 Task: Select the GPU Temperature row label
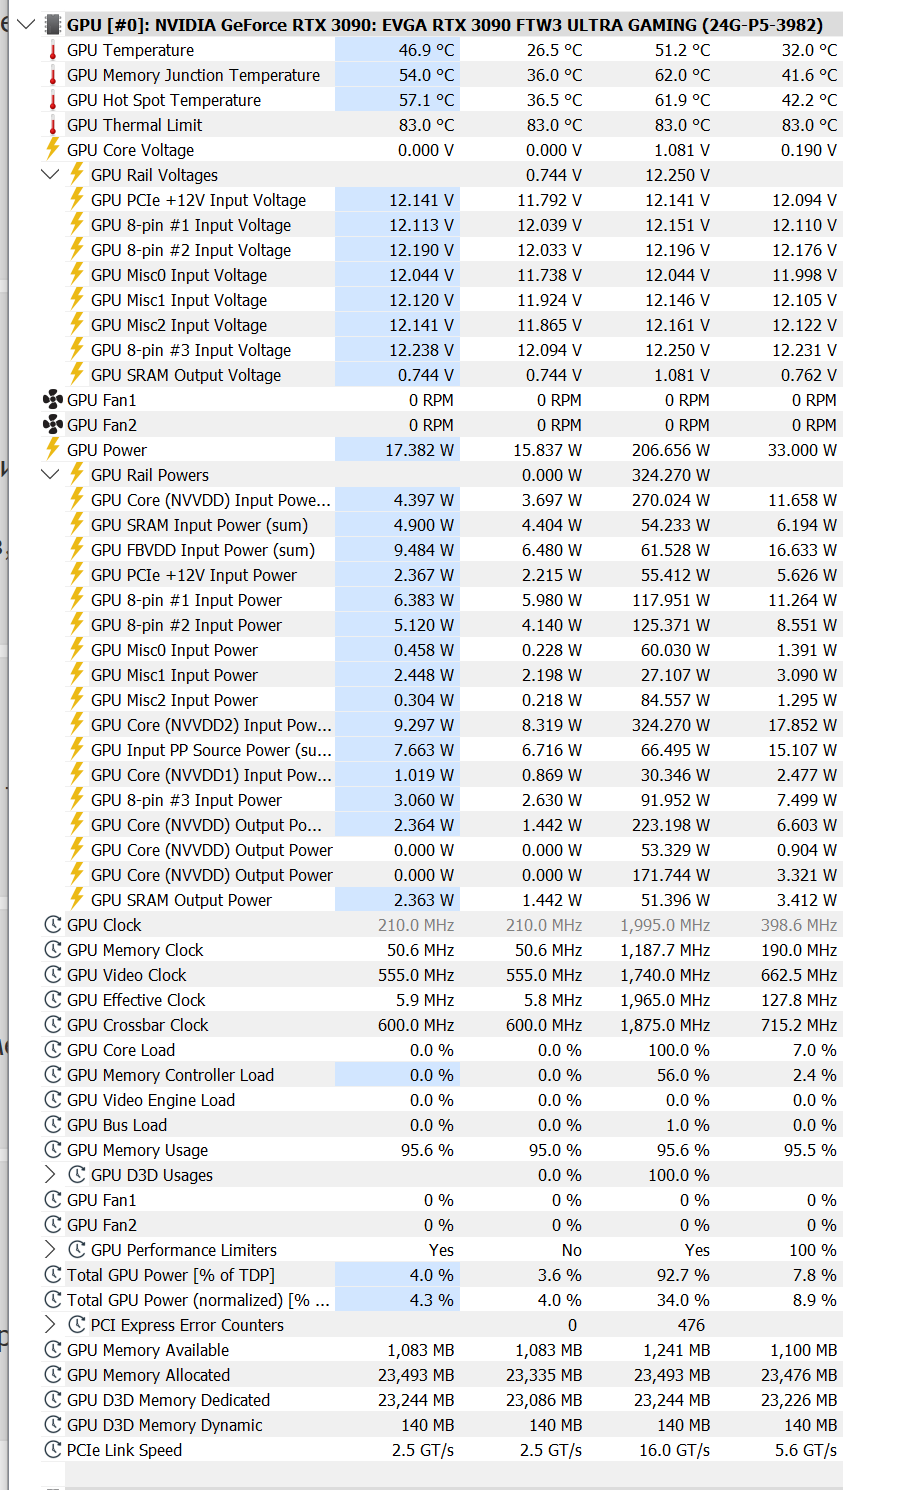coord(130,50)
